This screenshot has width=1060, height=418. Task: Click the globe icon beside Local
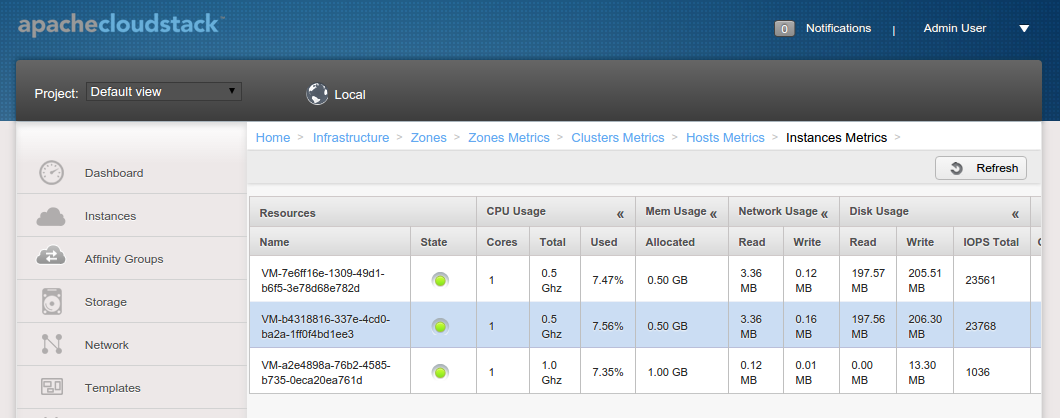point(317,94)
